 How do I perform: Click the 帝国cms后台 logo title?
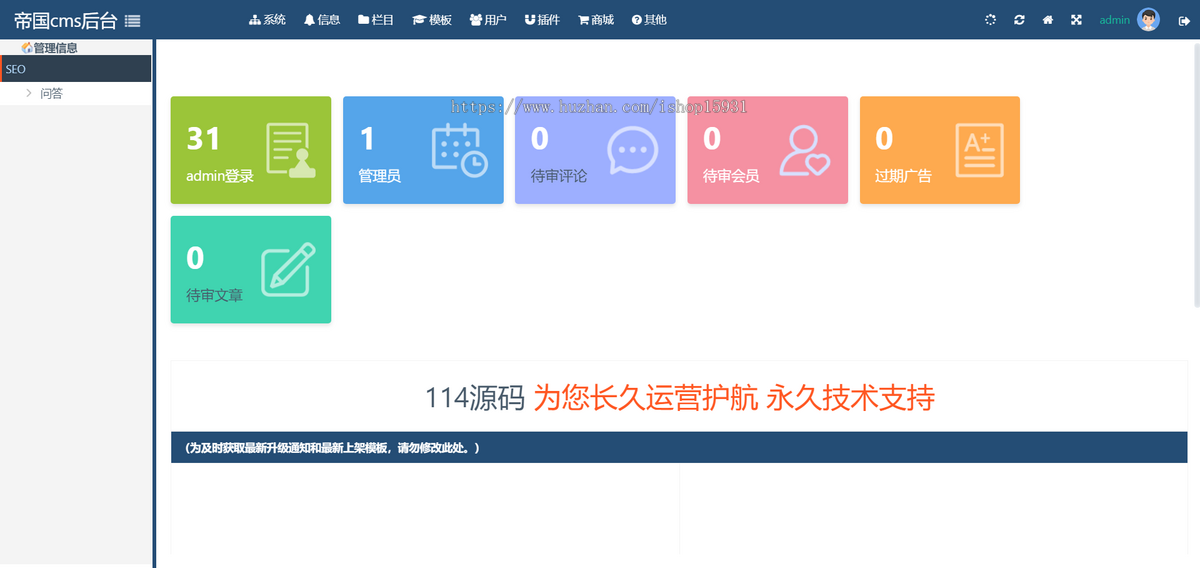click(x=66, y=20)
